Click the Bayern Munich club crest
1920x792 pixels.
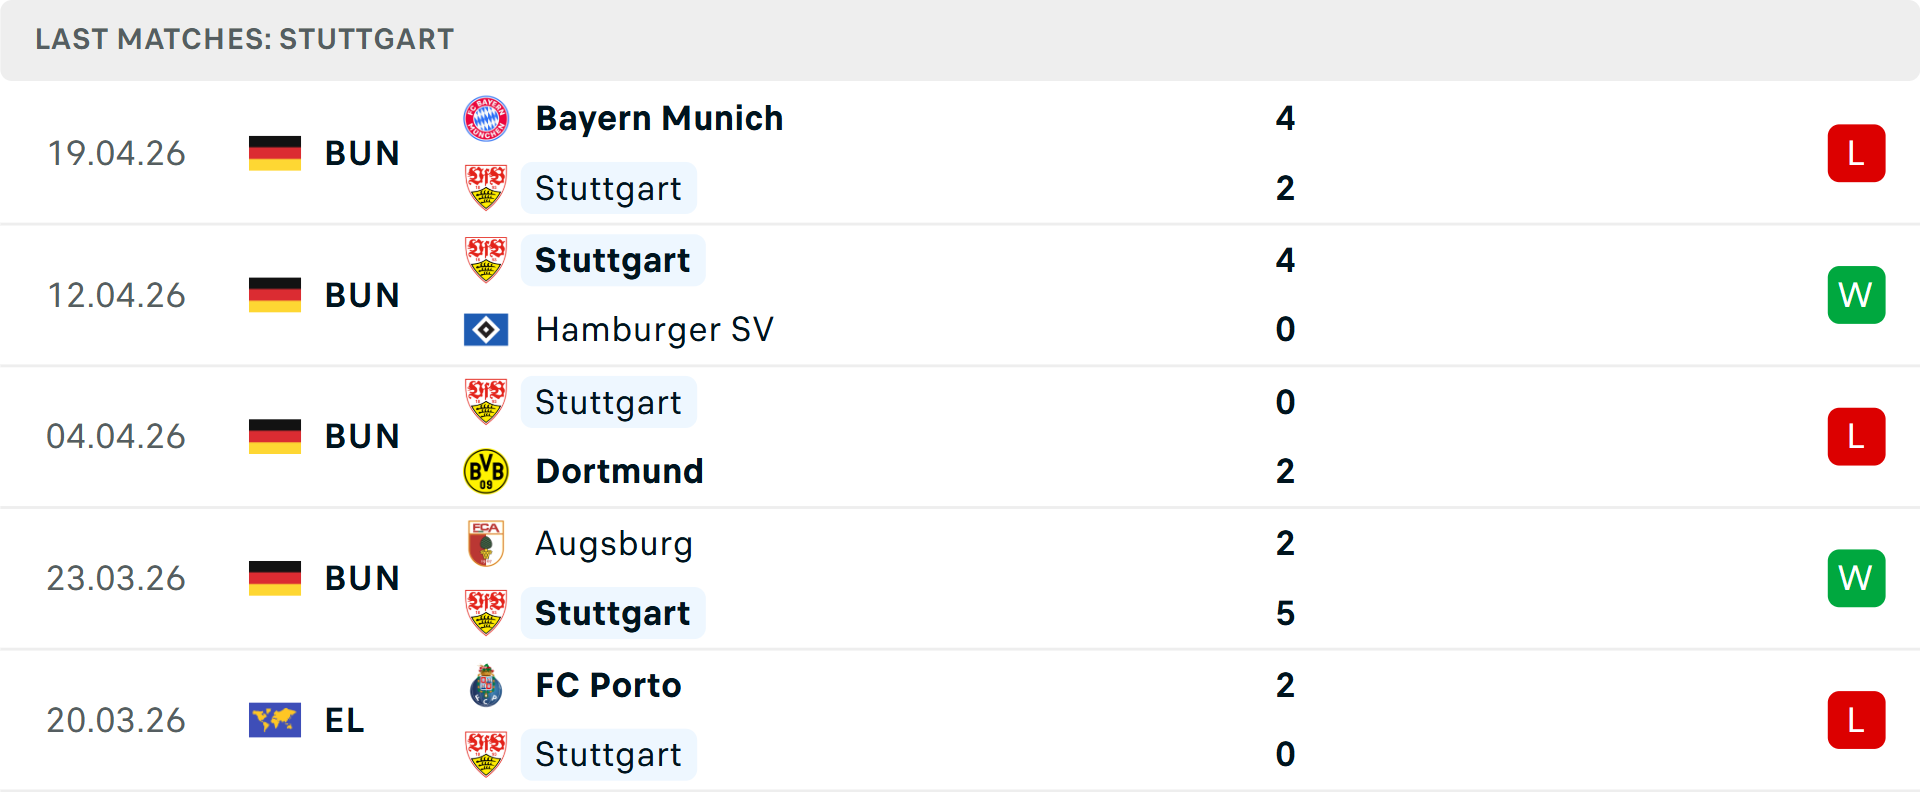487,117
